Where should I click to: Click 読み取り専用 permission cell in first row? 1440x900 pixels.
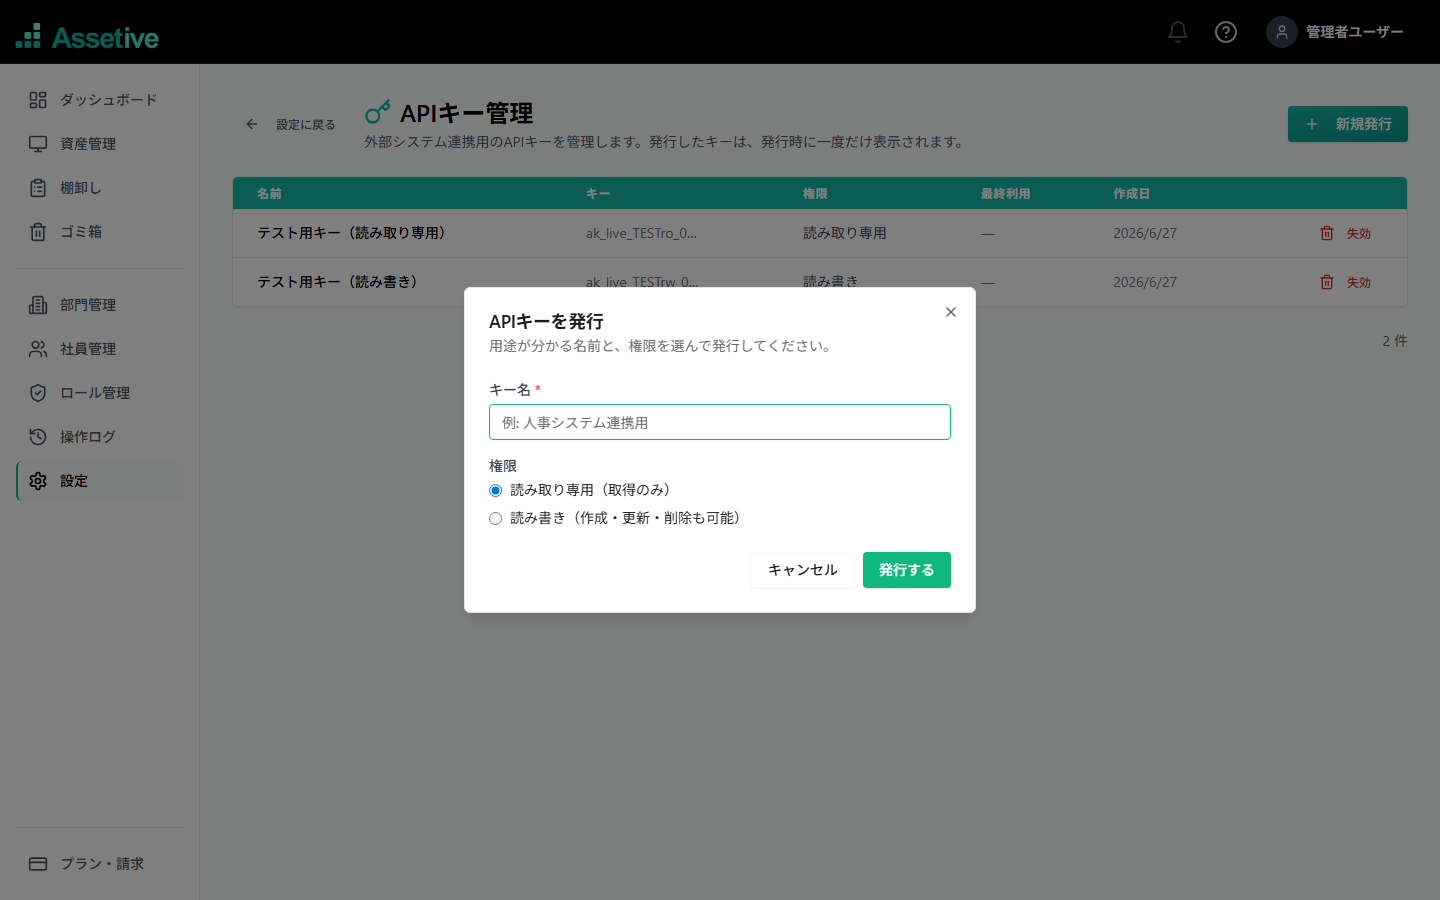845,233
